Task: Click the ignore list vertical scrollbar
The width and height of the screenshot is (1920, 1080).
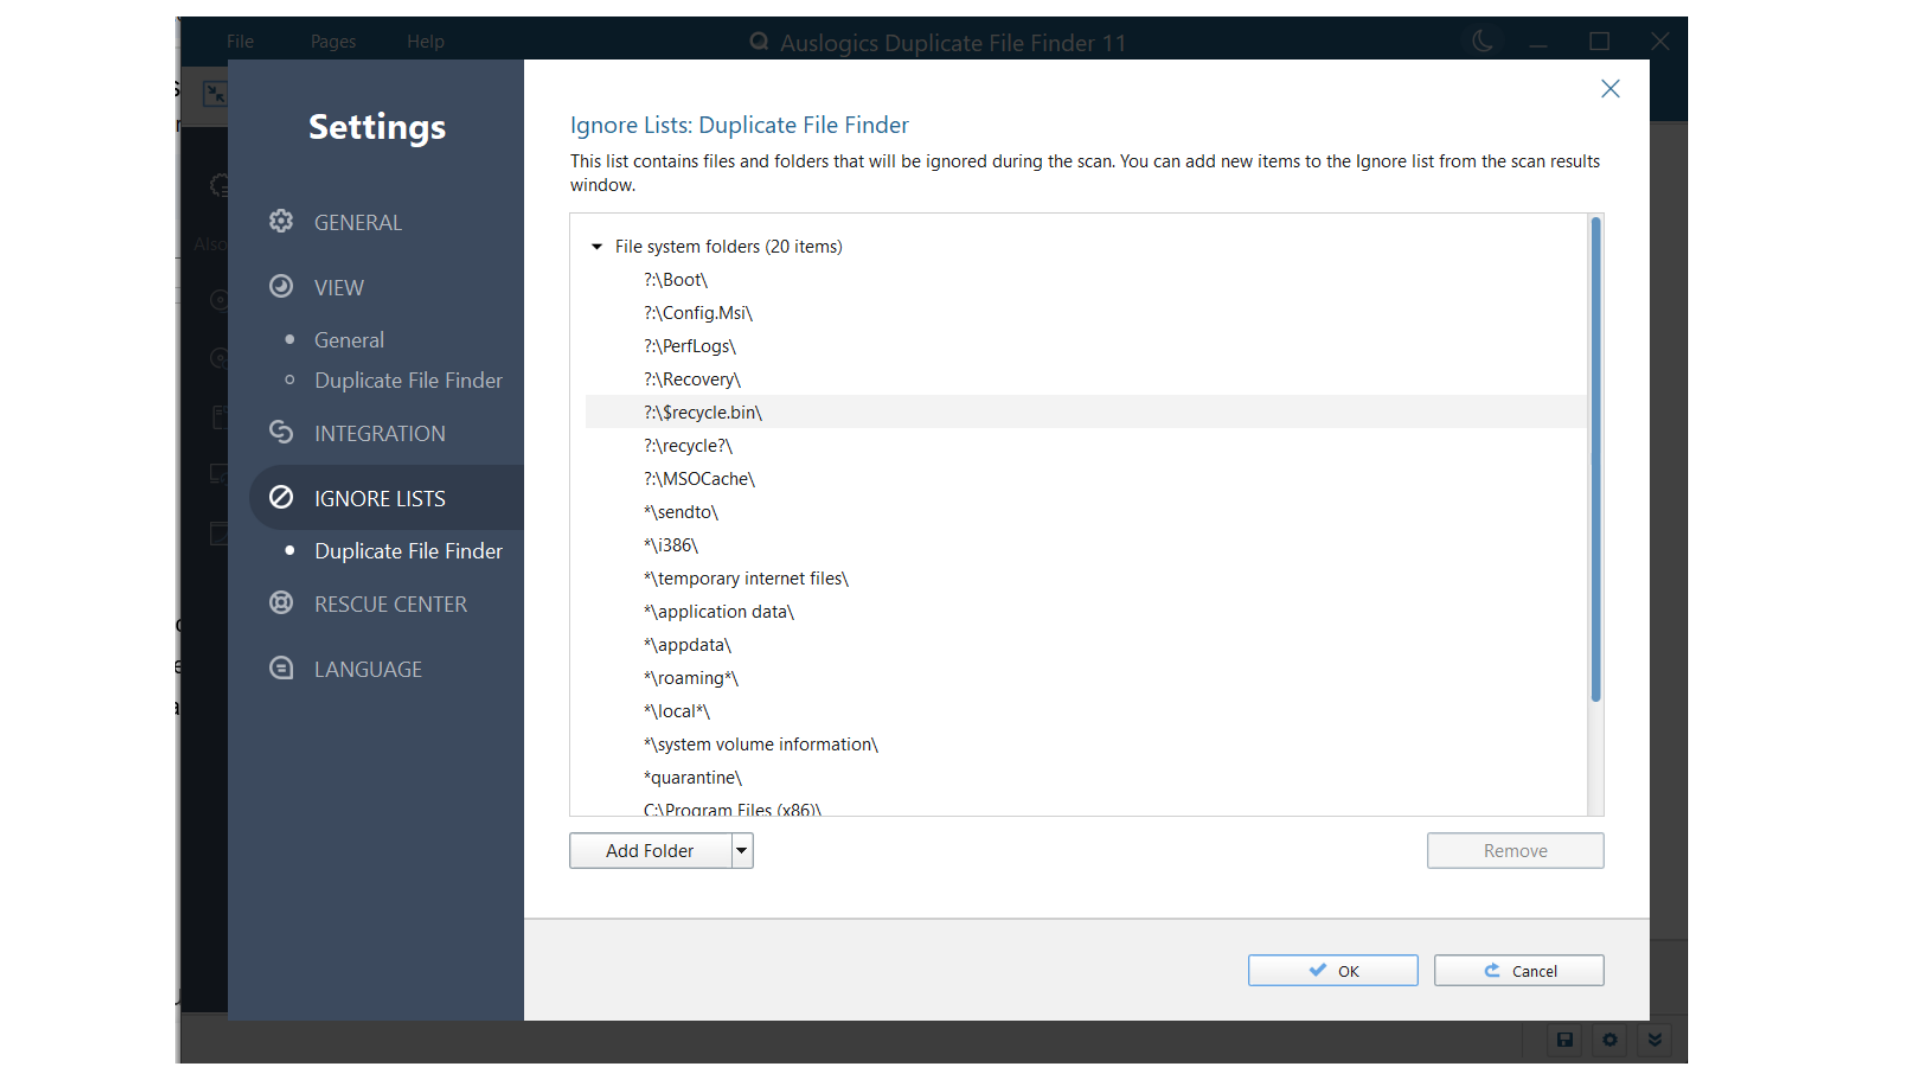Action: 1595,460
